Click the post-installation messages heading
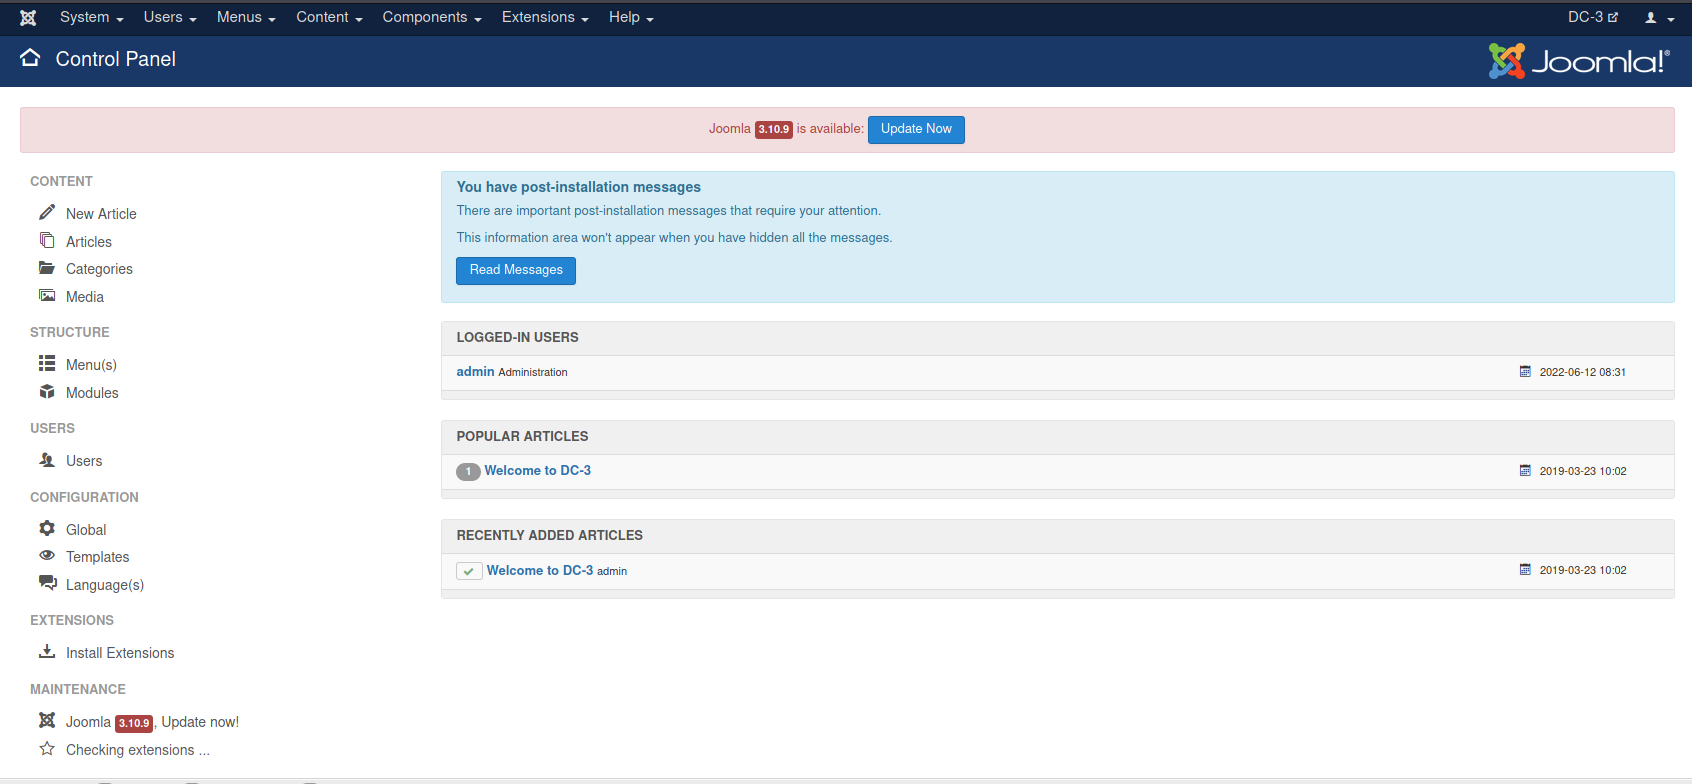 coord(579,187)
